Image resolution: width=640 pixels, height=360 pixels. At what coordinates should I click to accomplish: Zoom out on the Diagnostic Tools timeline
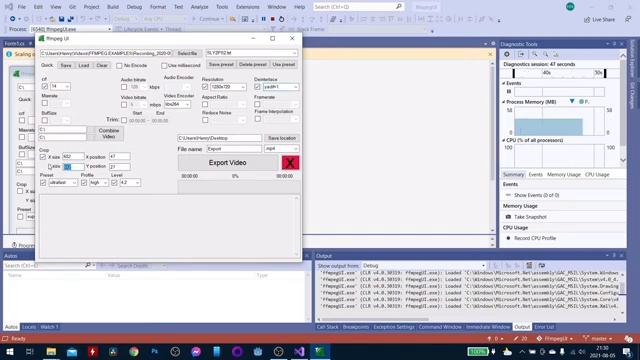coord(546,54)
